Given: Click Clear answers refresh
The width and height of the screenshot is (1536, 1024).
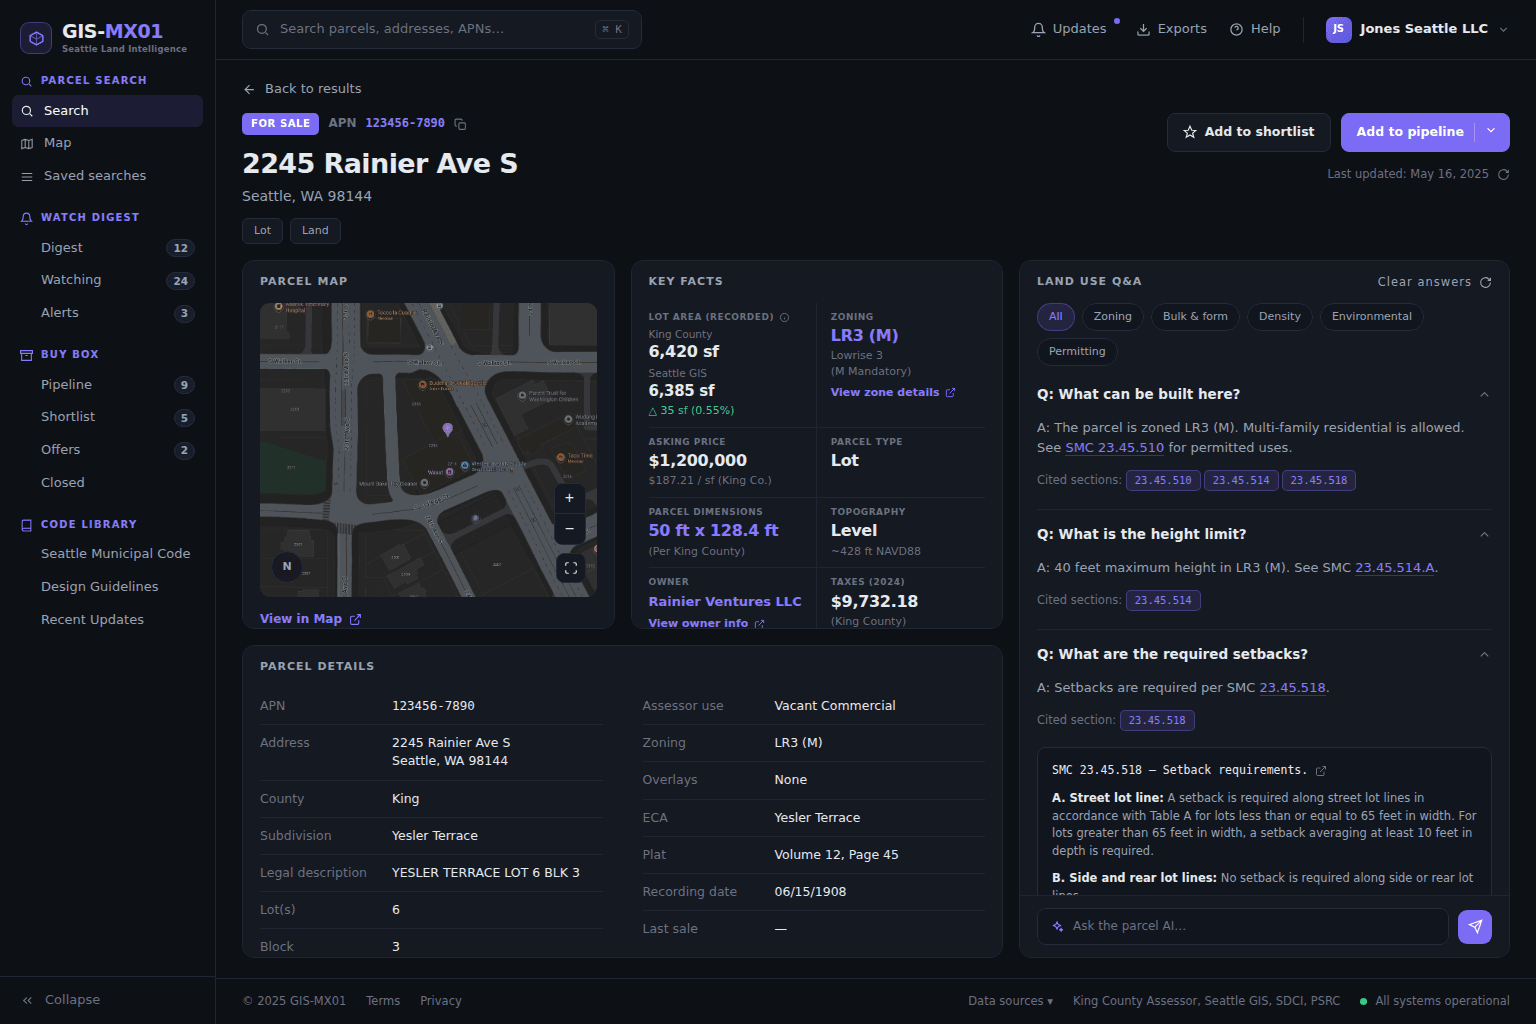Looking at the screenshot, I should (1434, 282).
